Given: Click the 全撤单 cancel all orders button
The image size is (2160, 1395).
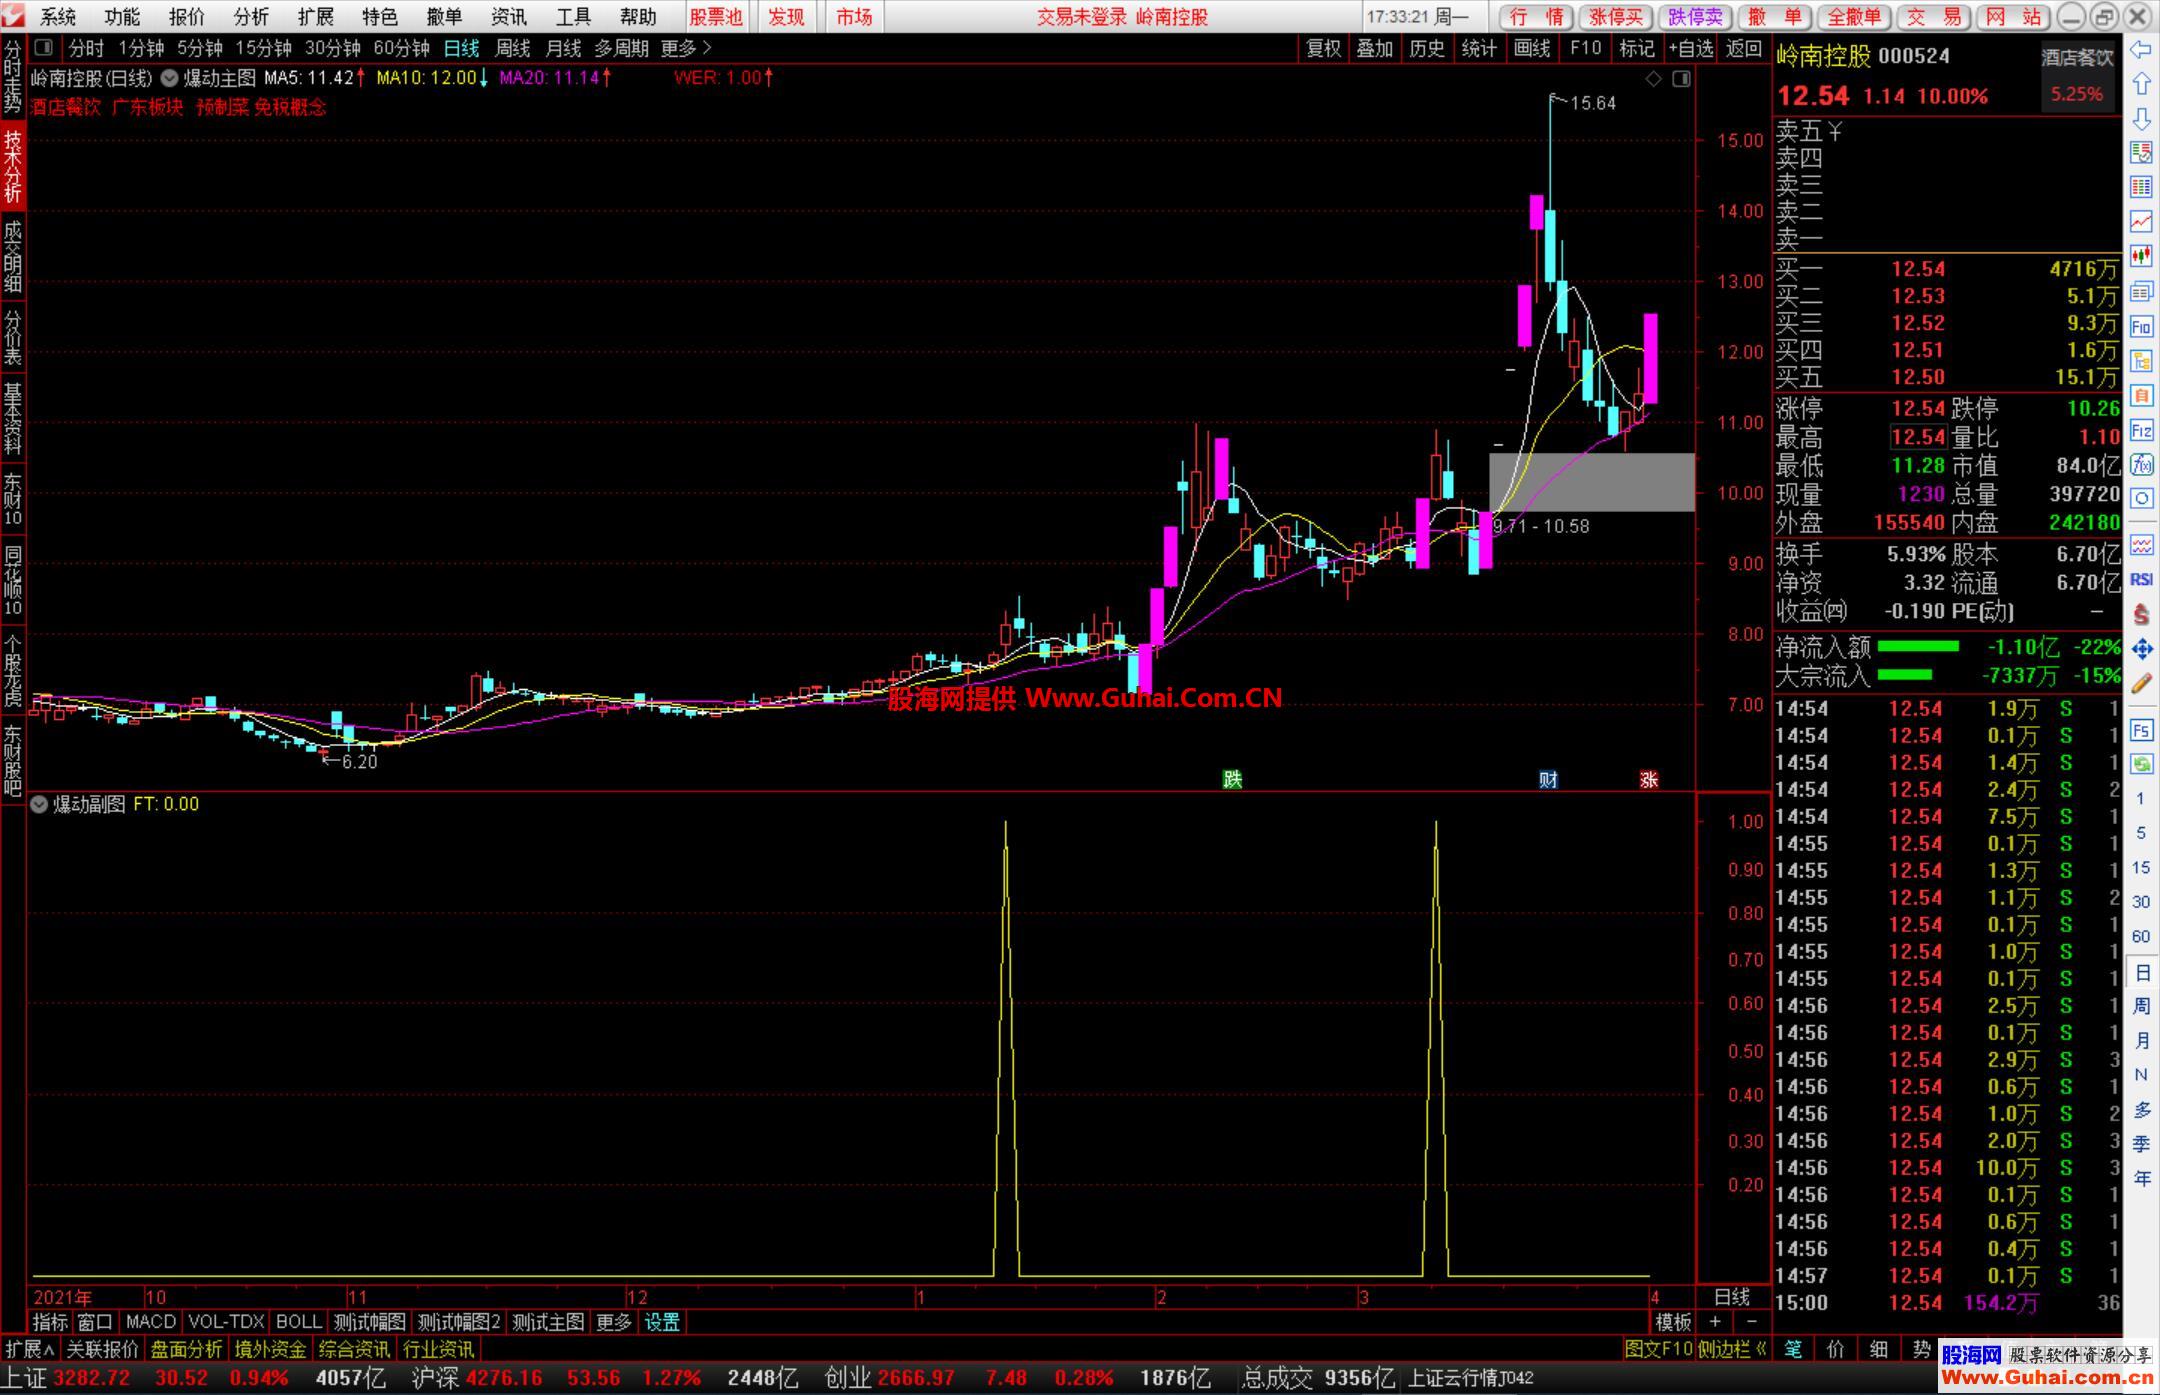Looking at the screenshot, I should 1854,17.
